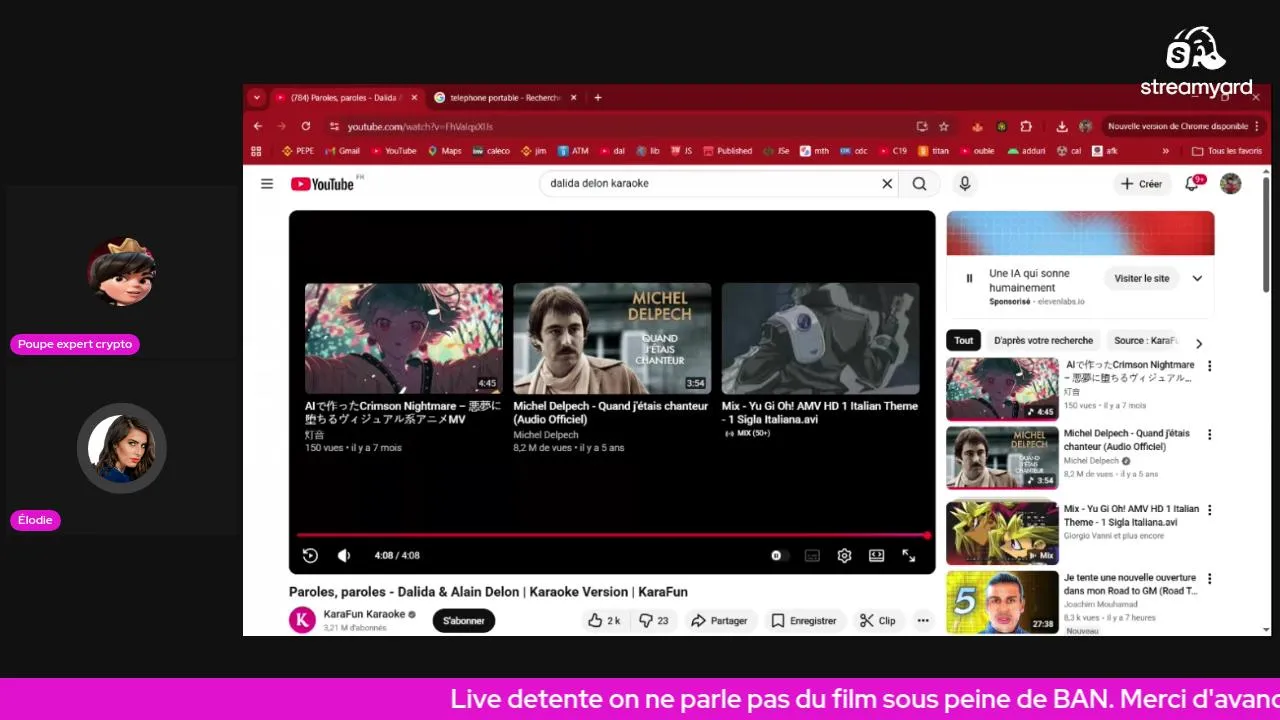Switch the player to theater mode
The image size is (1280, 720).
[876, 556]
